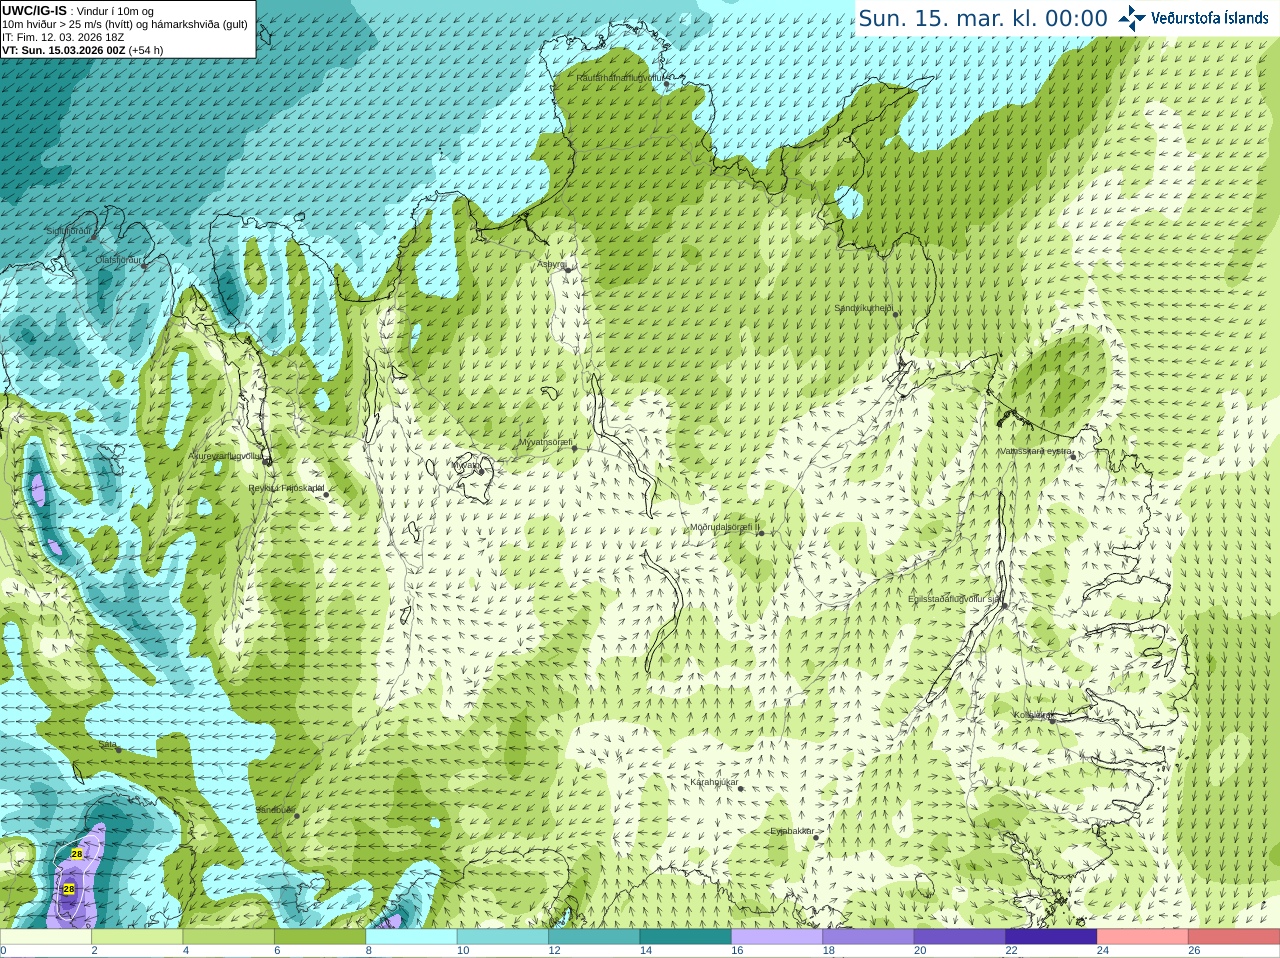Screen dimensions: 1280x958
Task: Select the Ólafsfjörður station label
Action: click(118, 260)
